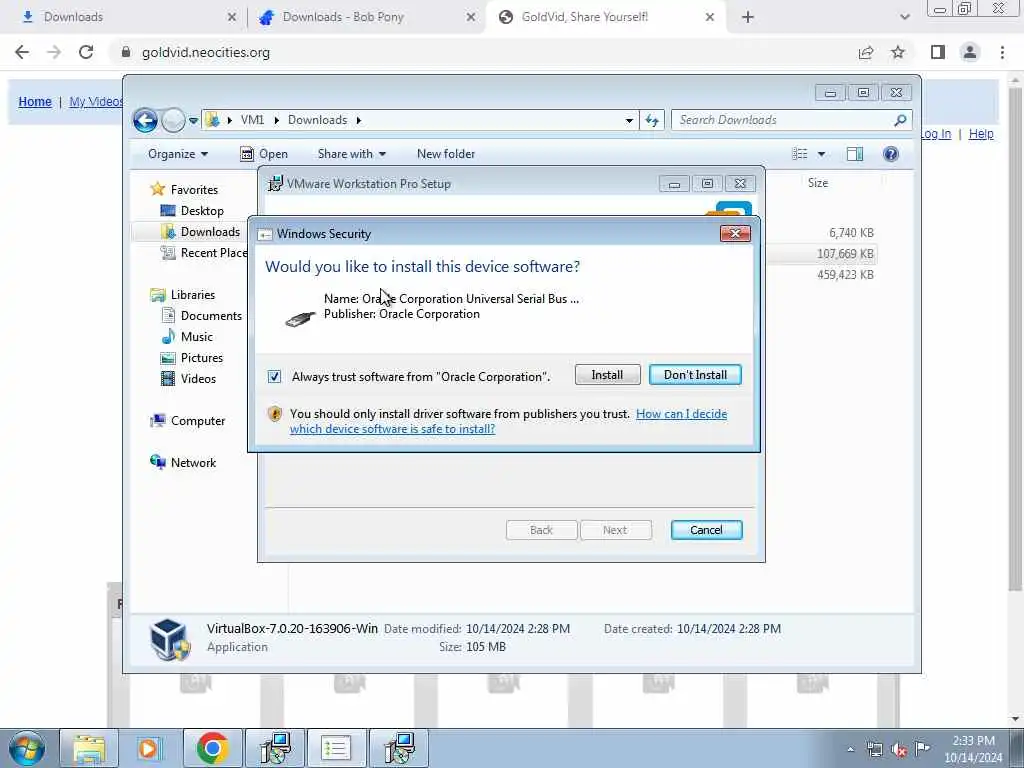
Task: Open the Chrome three-dot menu
Action: (1002, 52)
